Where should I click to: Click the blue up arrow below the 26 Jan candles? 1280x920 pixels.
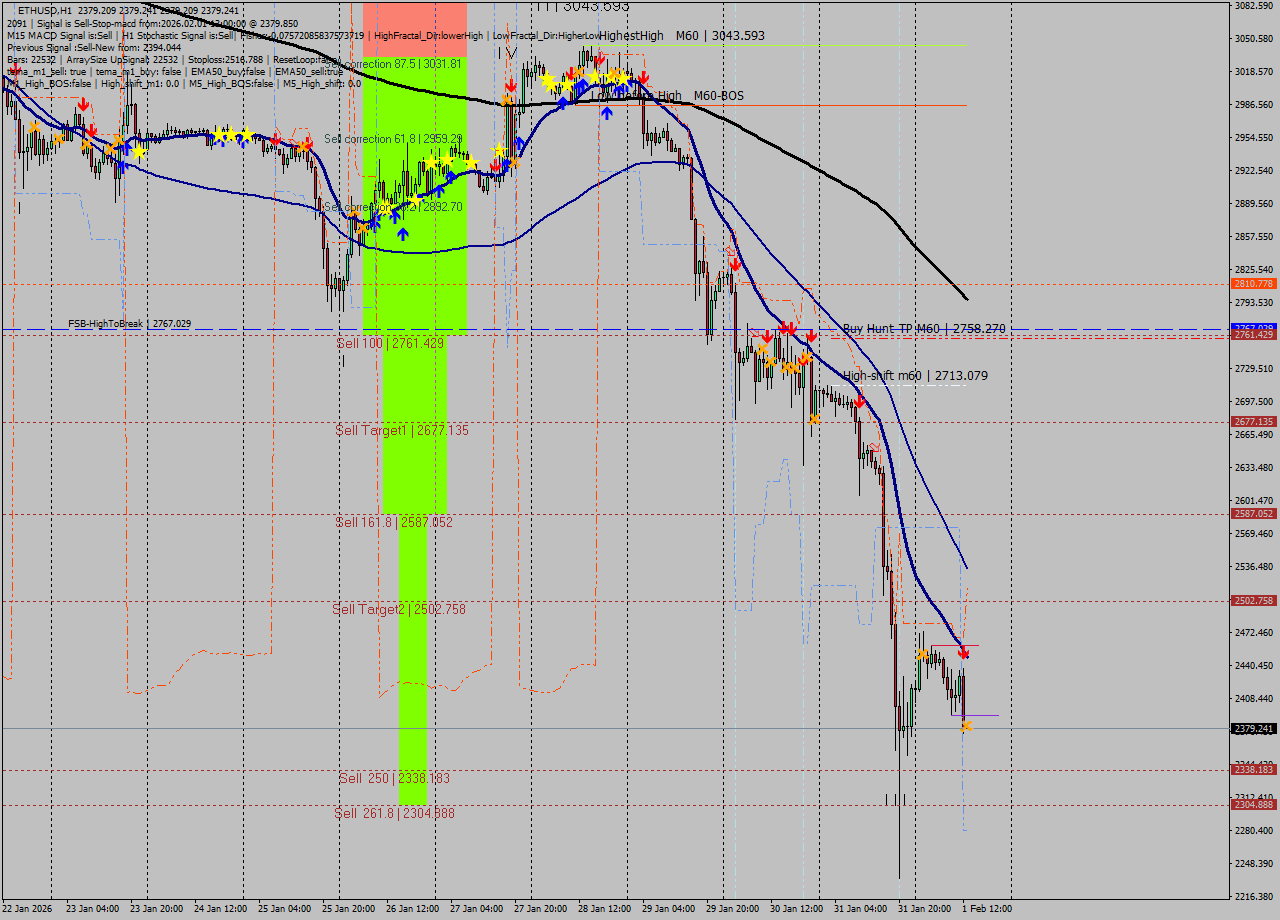click(402, 234)
